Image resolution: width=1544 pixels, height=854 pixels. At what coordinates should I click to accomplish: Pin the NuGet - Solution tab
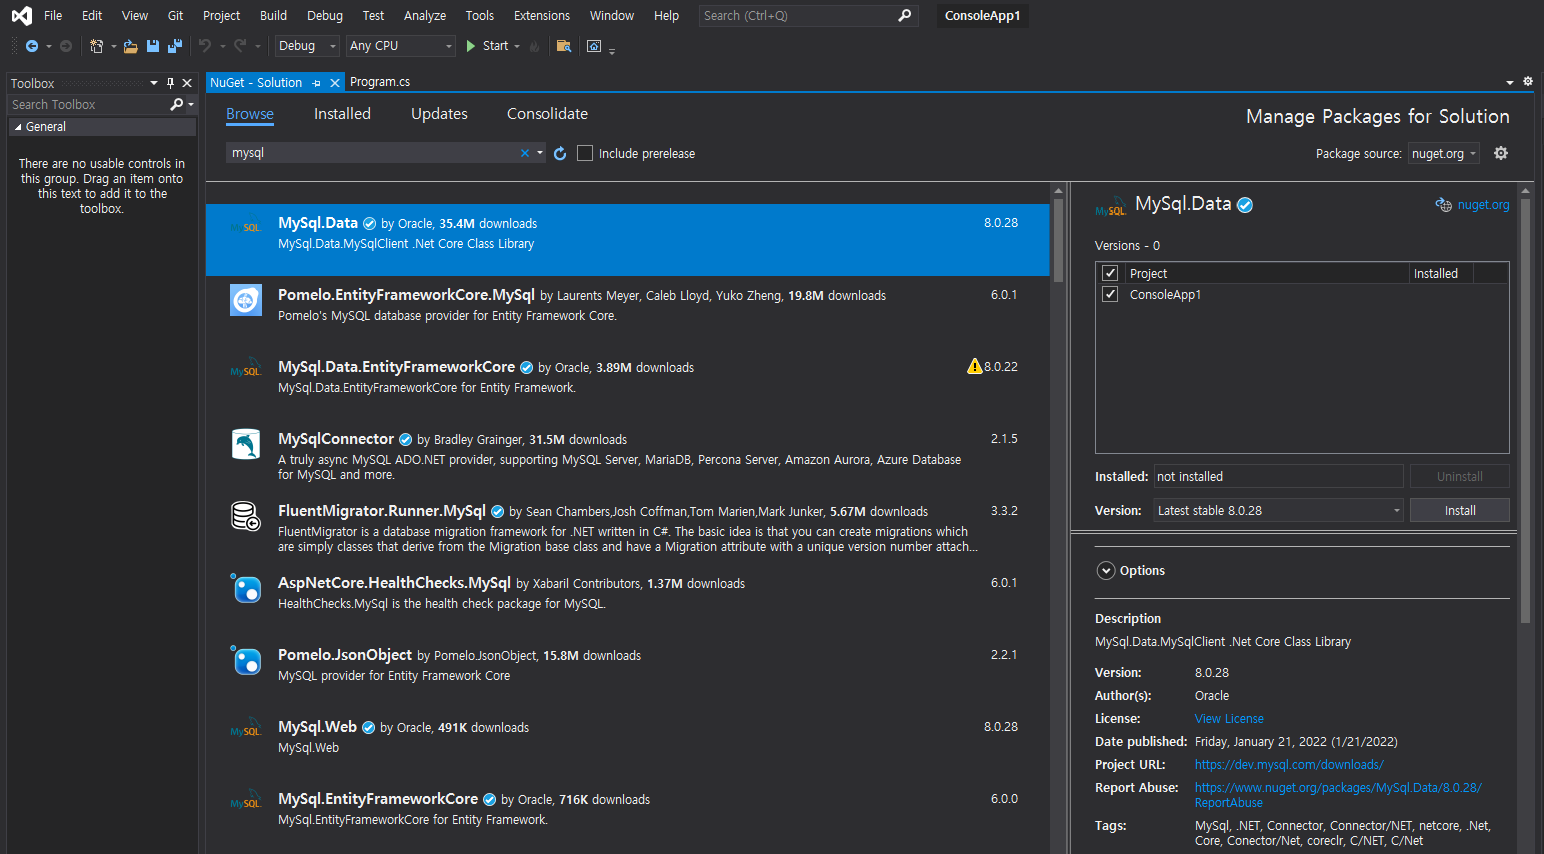pos(316,83)
